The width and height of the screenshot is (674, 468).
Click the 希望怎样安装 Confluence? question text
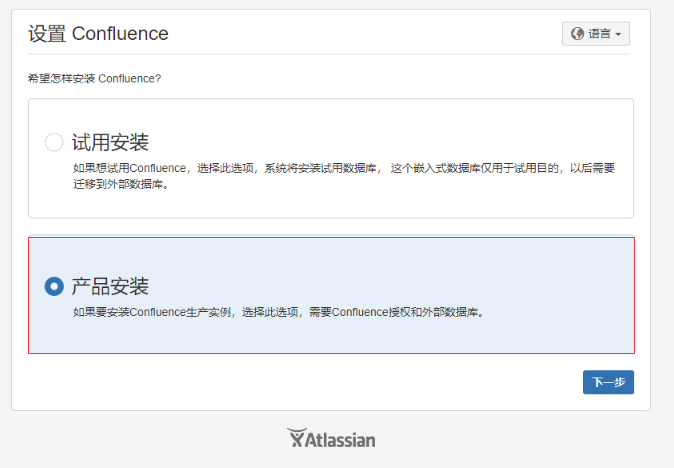point(95,79)
